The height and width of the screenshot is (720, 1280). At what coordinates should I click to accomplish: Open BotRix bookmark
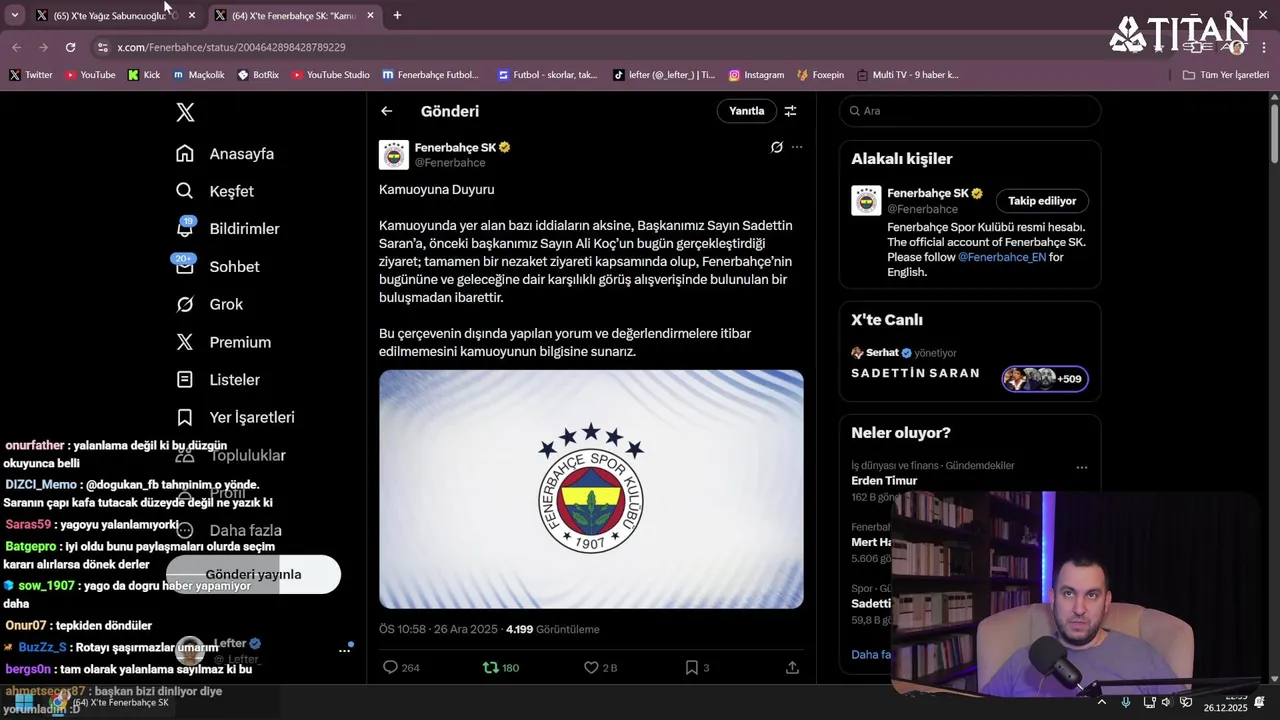[x=258, y=75]
